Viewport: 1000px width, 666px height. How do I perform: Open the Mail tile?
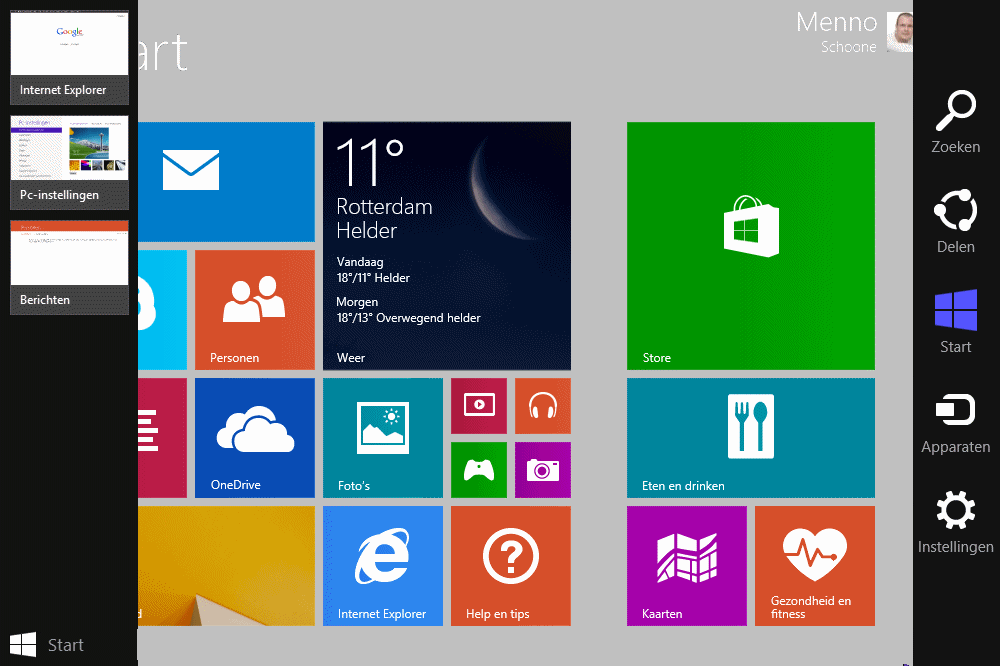point(226,182)
